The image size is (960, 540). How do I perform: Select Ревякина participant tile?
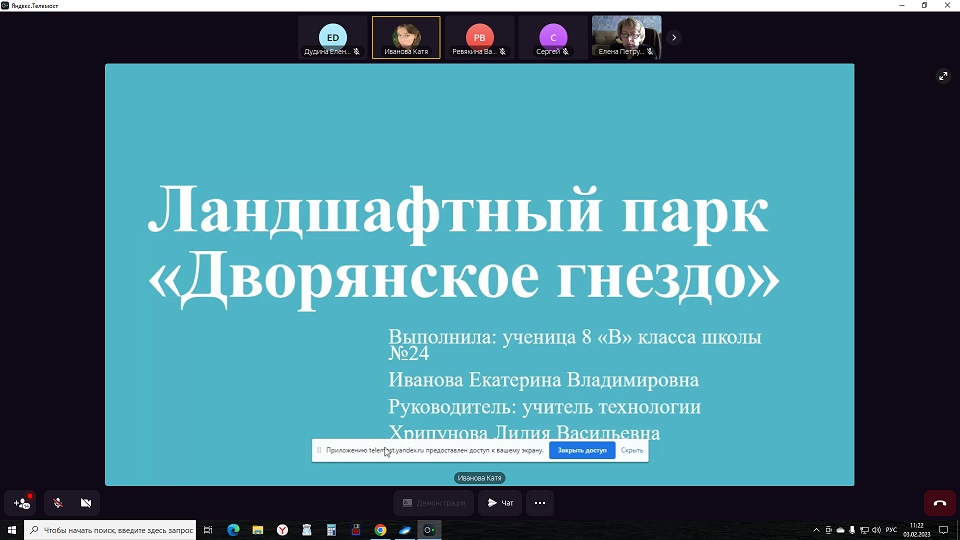pos(480,38)
